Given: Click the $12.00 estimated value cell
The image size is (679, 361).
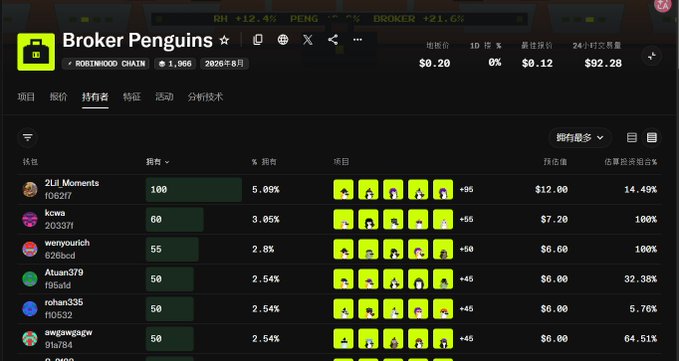Looking at the screenshot, I should 551,190.
